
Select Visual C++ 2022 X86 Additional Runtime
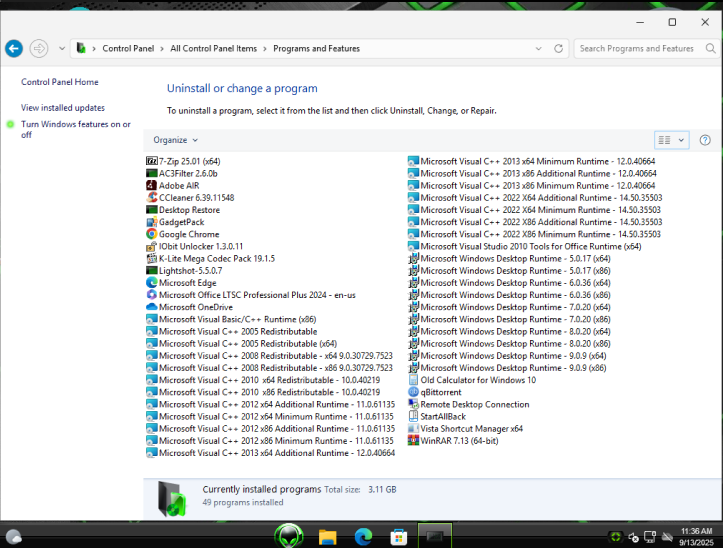(x=535, y=222)
